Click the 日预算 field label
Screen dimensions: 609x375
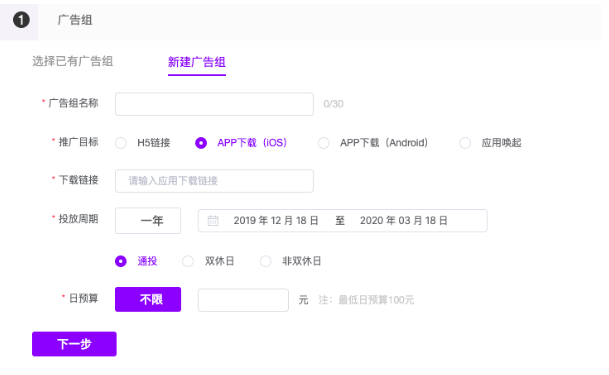click(x=84, y=298)
